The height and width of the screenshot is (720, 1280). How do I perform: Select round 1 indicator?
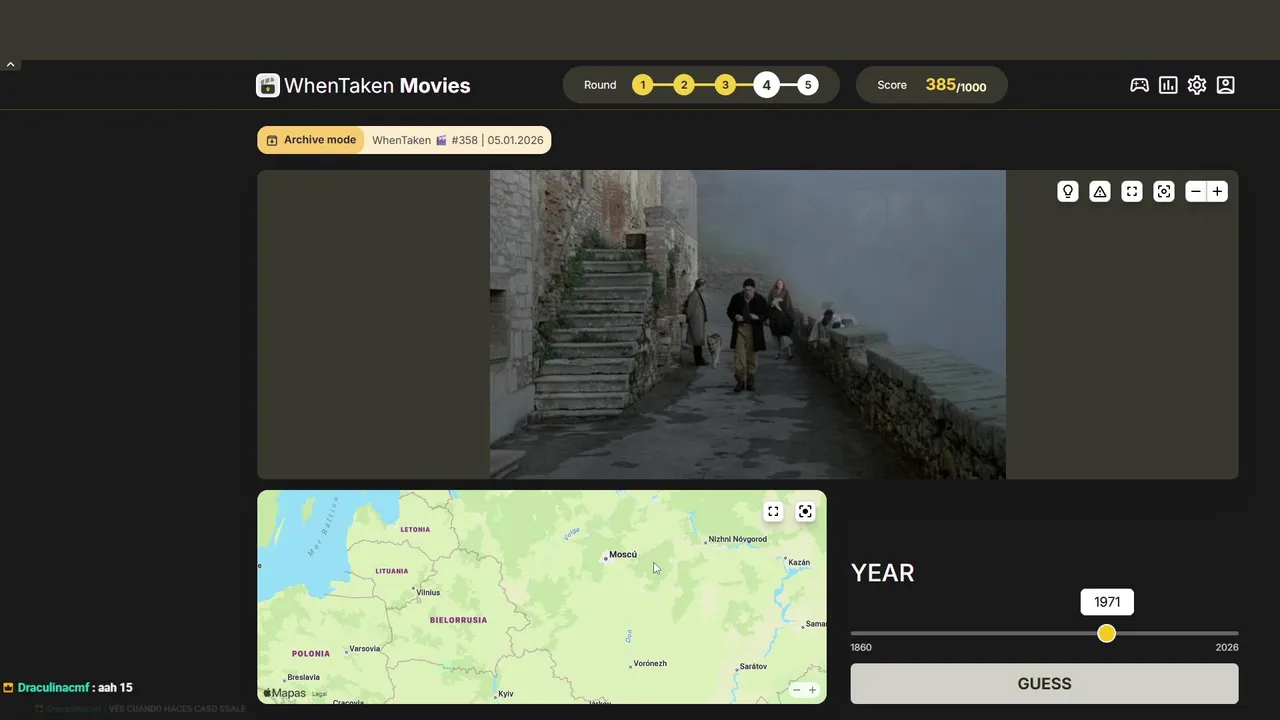click(x=642, y=85)
